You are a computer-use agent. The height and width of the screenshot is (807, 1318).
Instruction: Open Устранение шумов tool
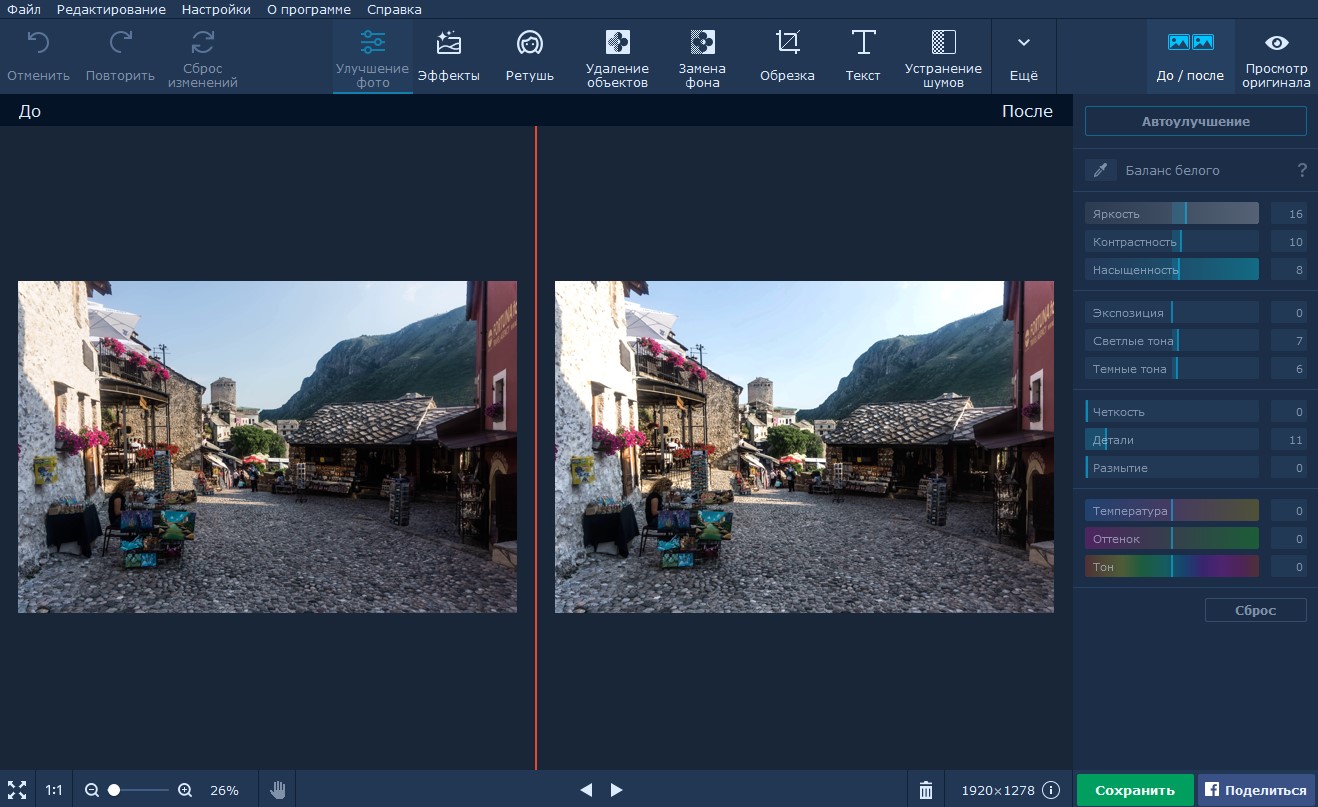click(943, 59)
